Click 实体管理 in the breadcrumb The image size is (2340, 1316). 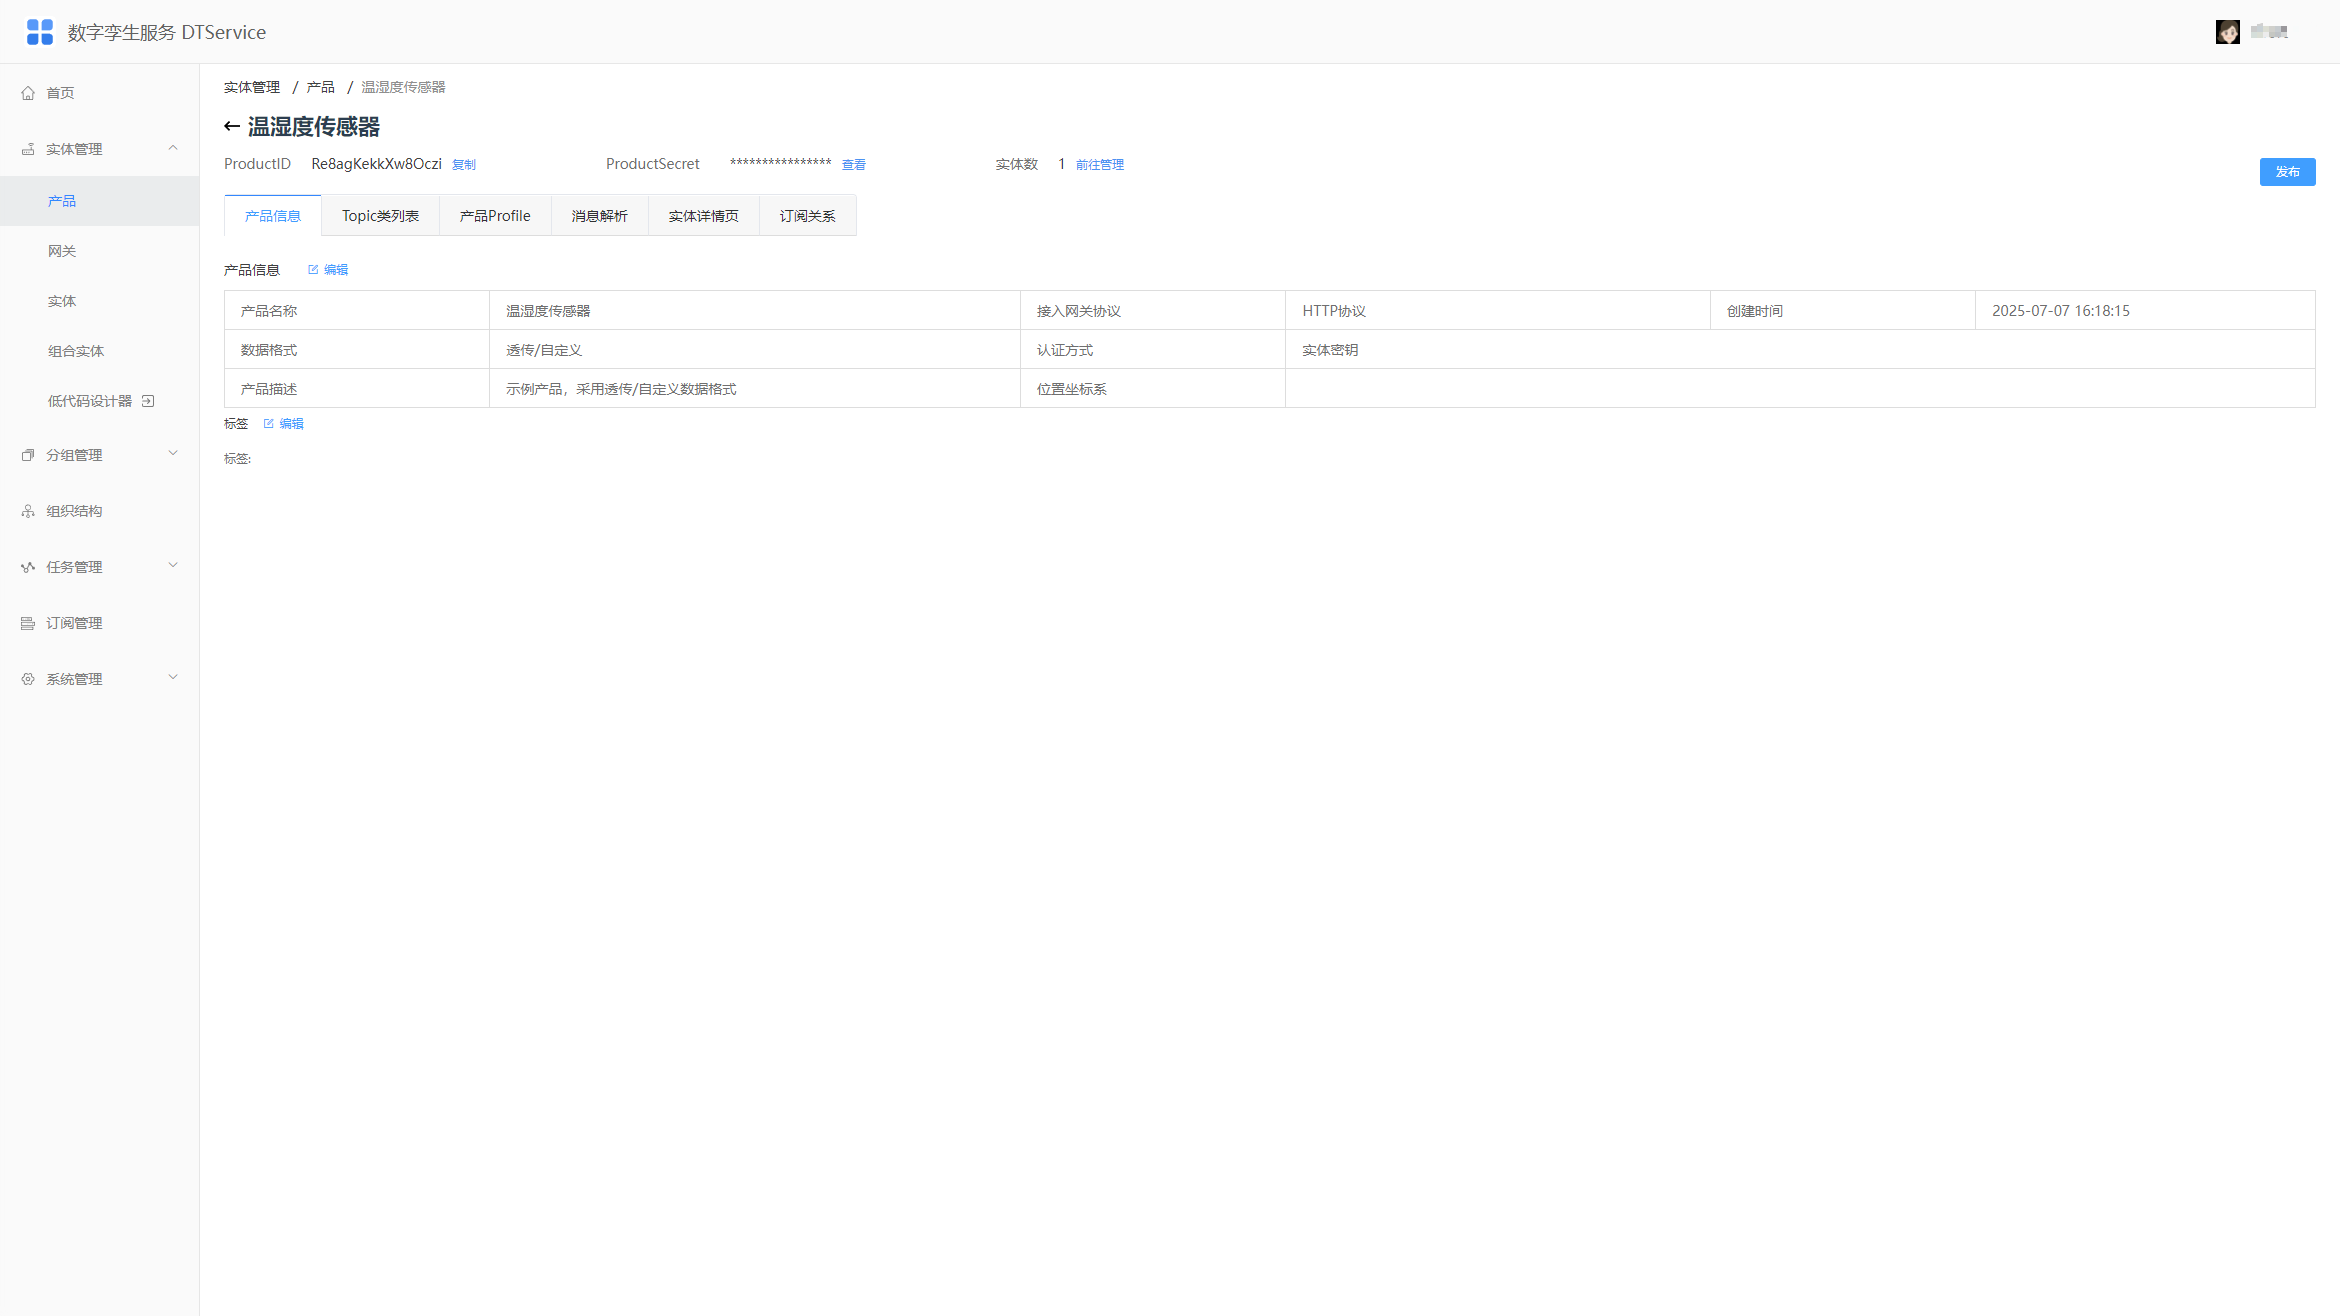coord(252,88)
